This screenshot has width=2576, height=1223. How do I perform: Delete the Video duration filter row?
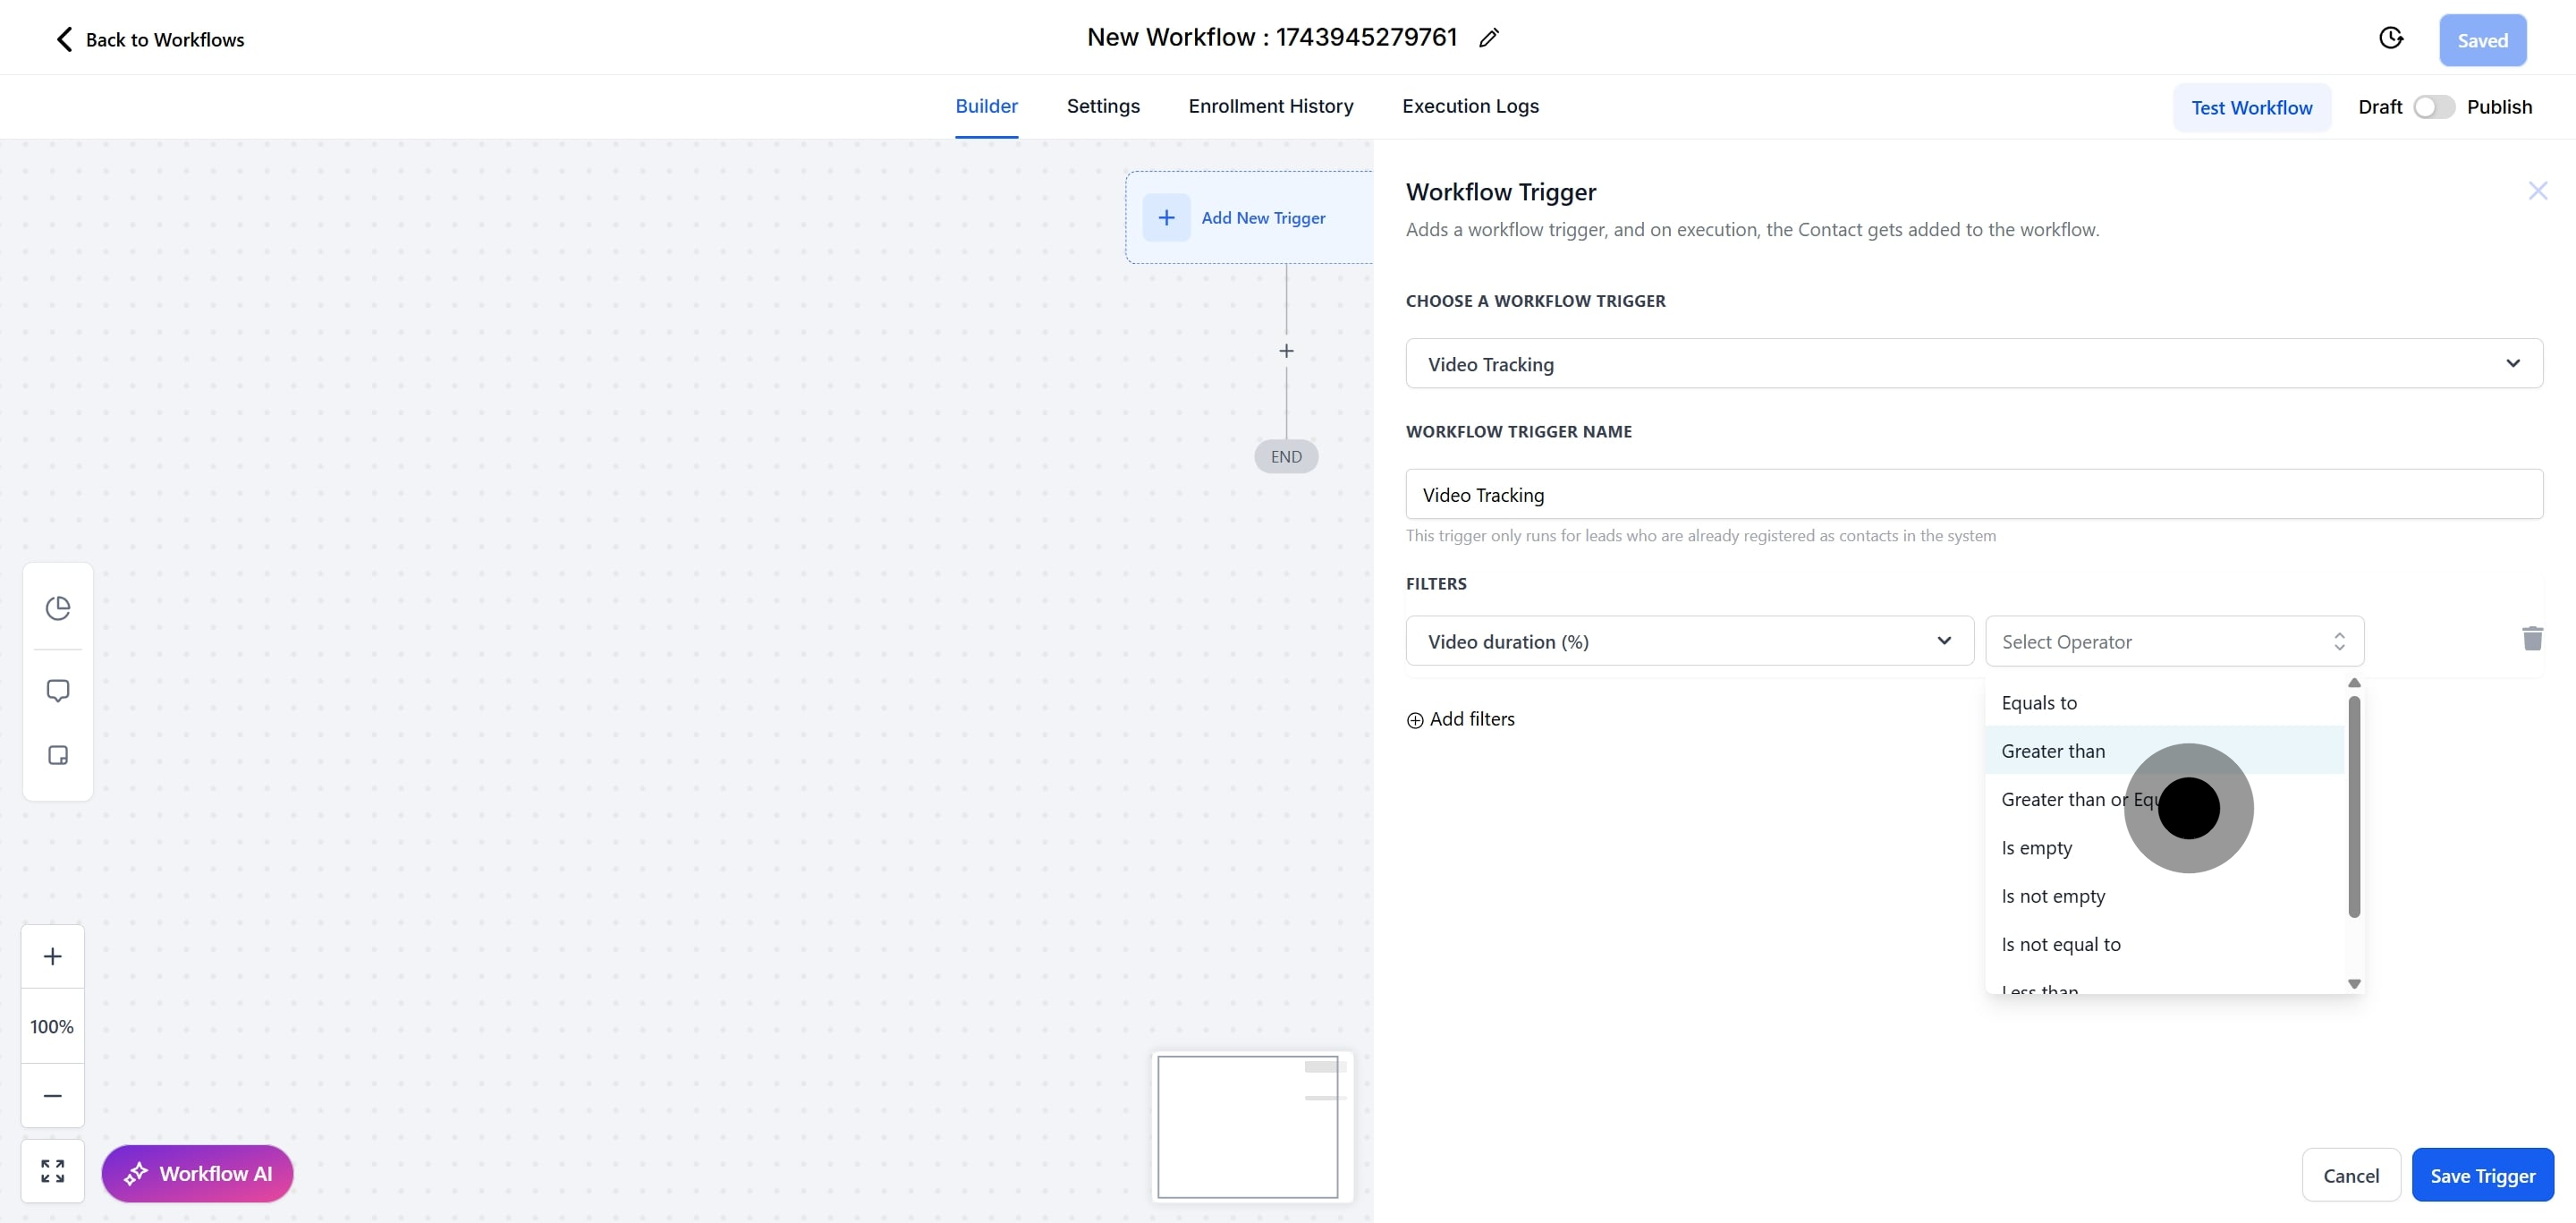[2532, 638]
